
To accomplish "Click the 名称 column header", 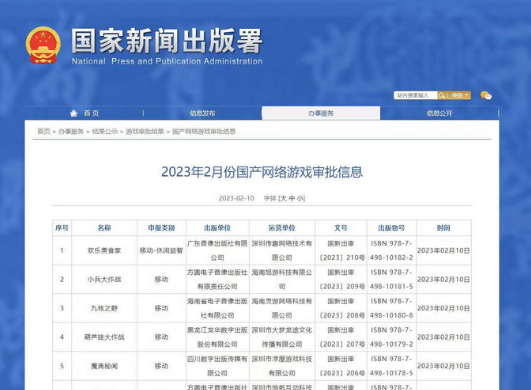I will point(104,228).
